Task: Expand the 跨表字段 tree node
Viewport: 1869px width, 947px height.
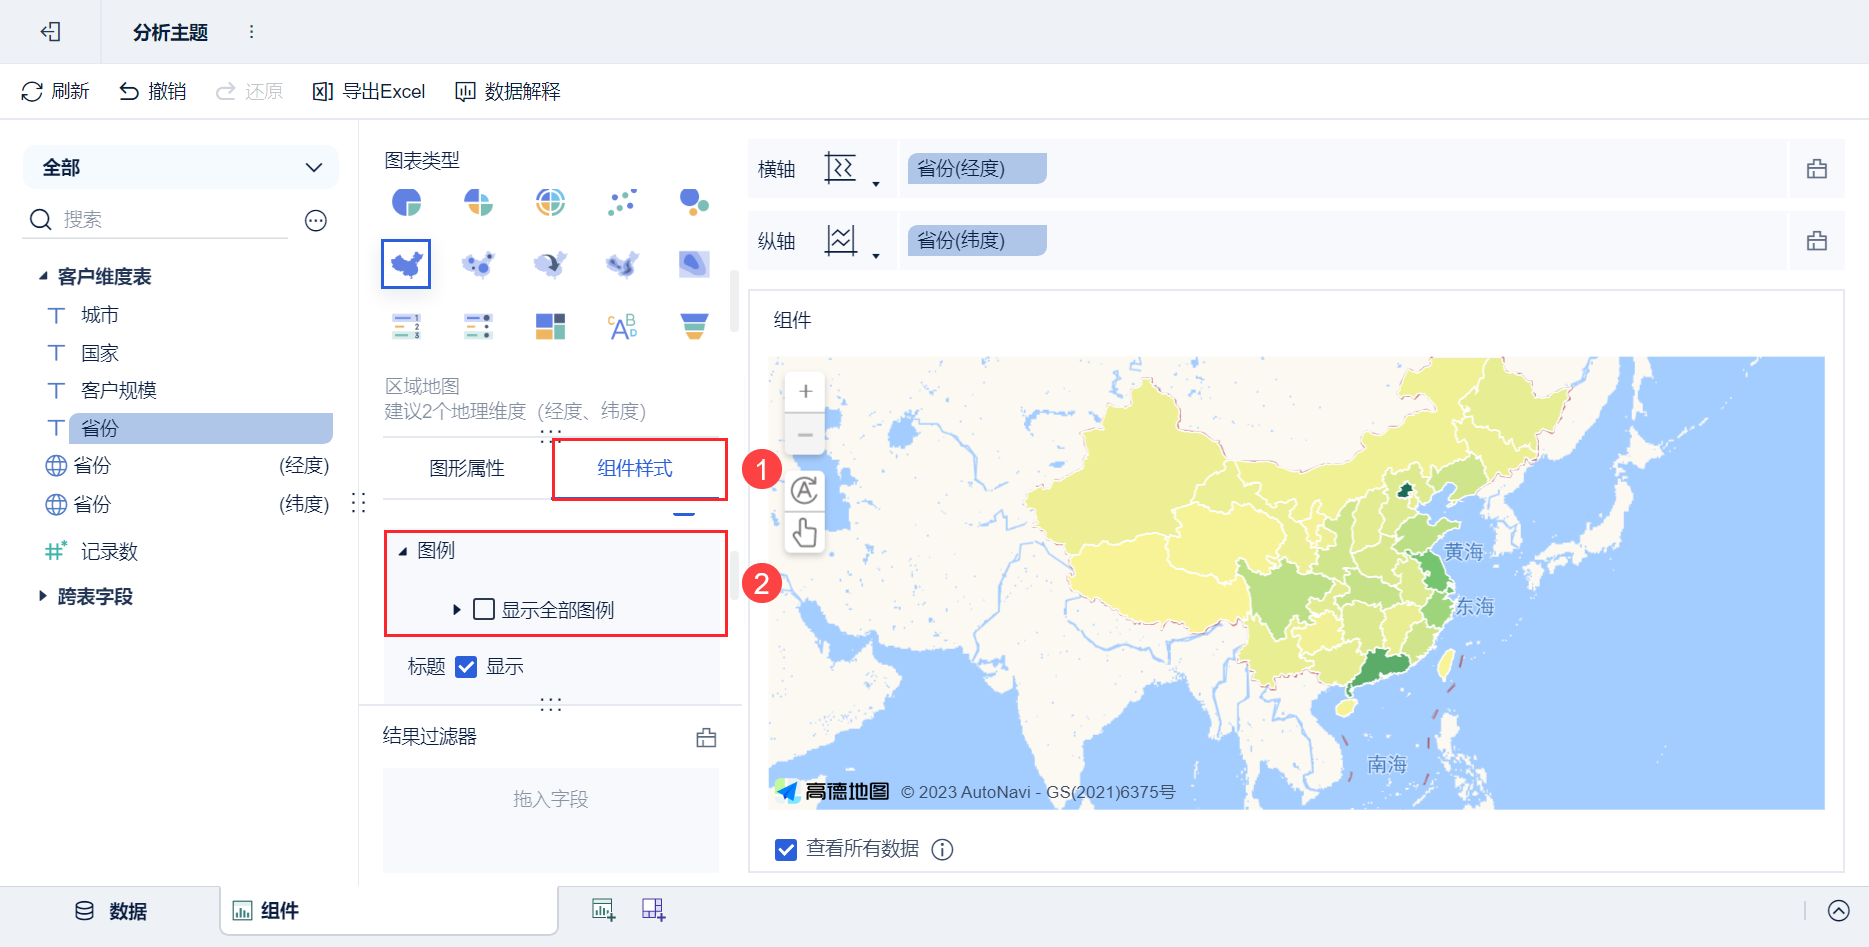Action: click(43, 596)
